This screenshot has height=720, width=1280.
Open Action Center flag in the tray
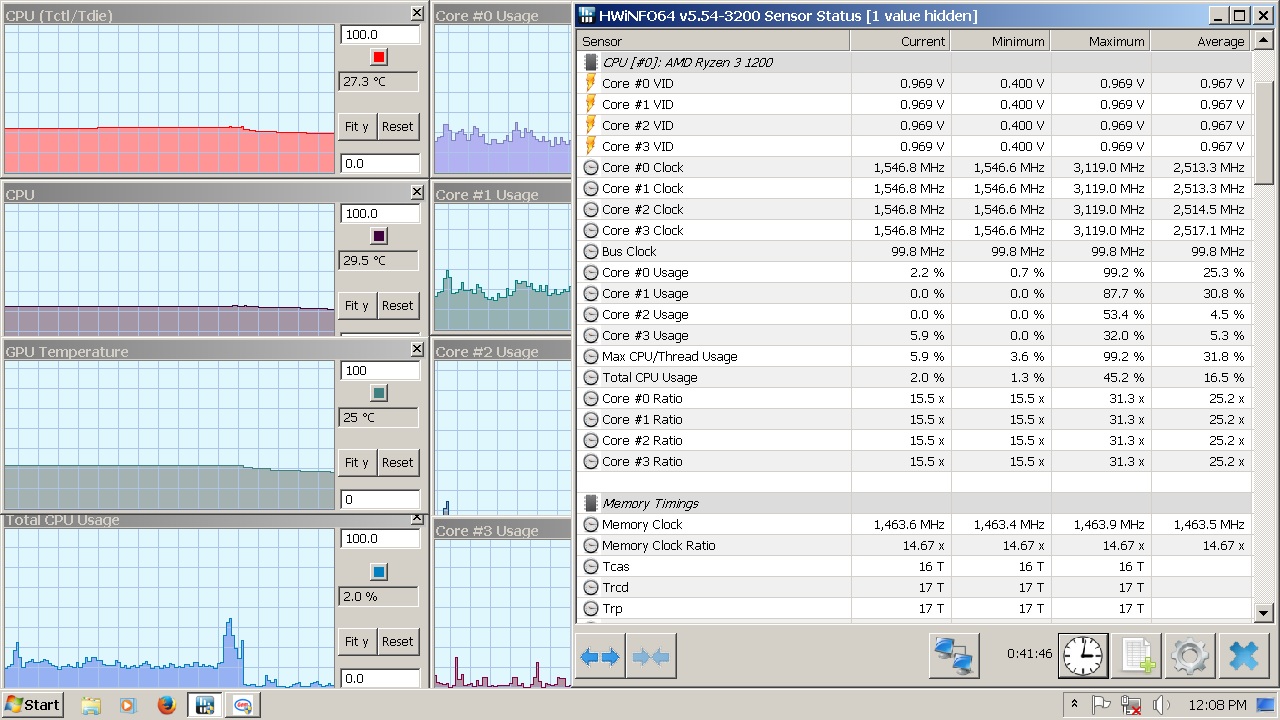(1101, 705)
